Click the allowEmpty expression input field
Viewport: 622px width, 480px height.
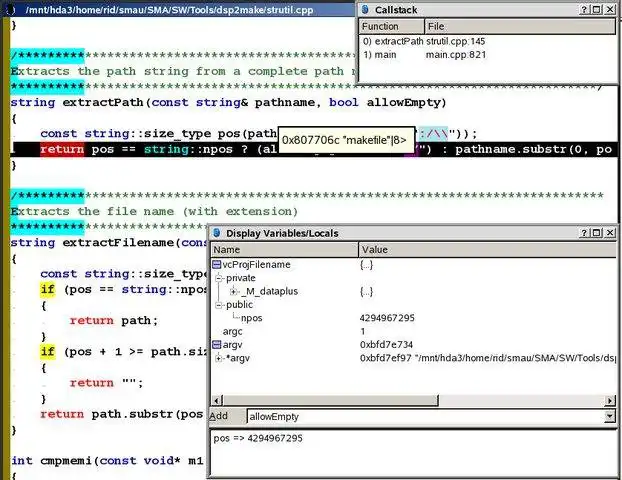[426, 417]
